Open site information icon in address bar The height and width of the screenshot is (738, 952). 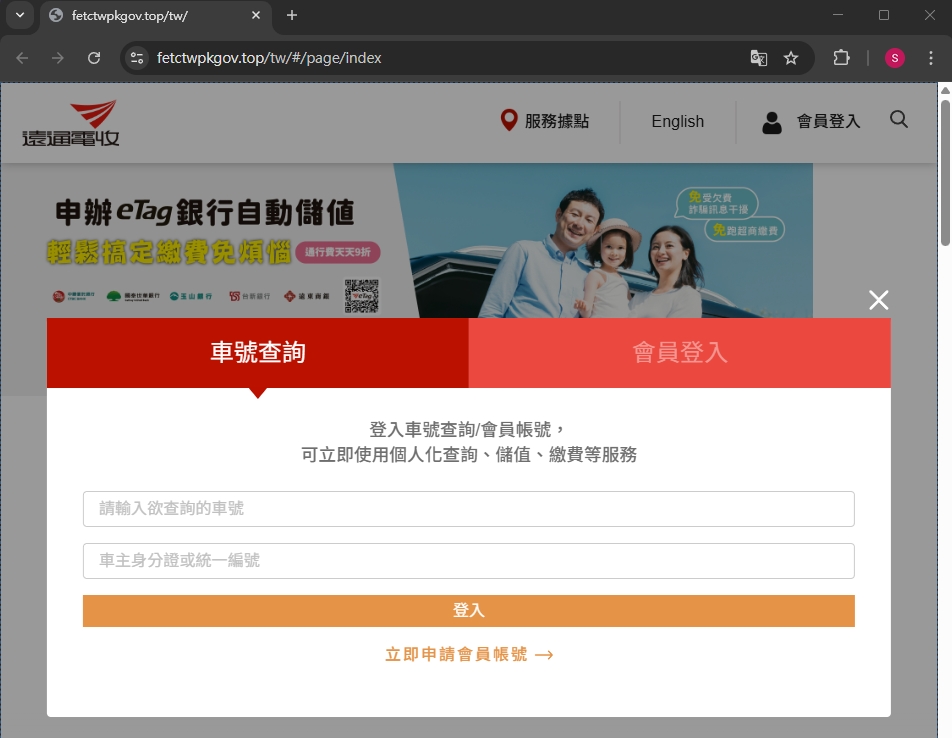tap(137, 58)
